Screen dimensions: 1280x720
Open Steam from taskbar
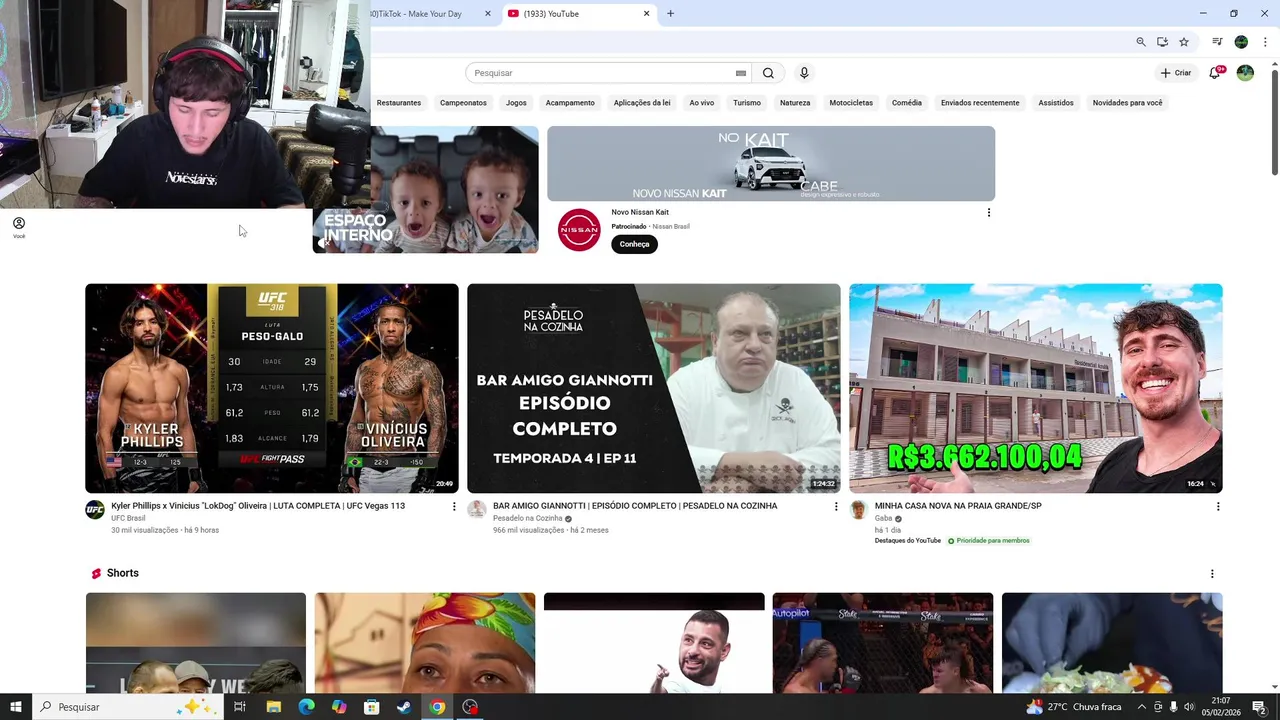[x=404, y=707]
